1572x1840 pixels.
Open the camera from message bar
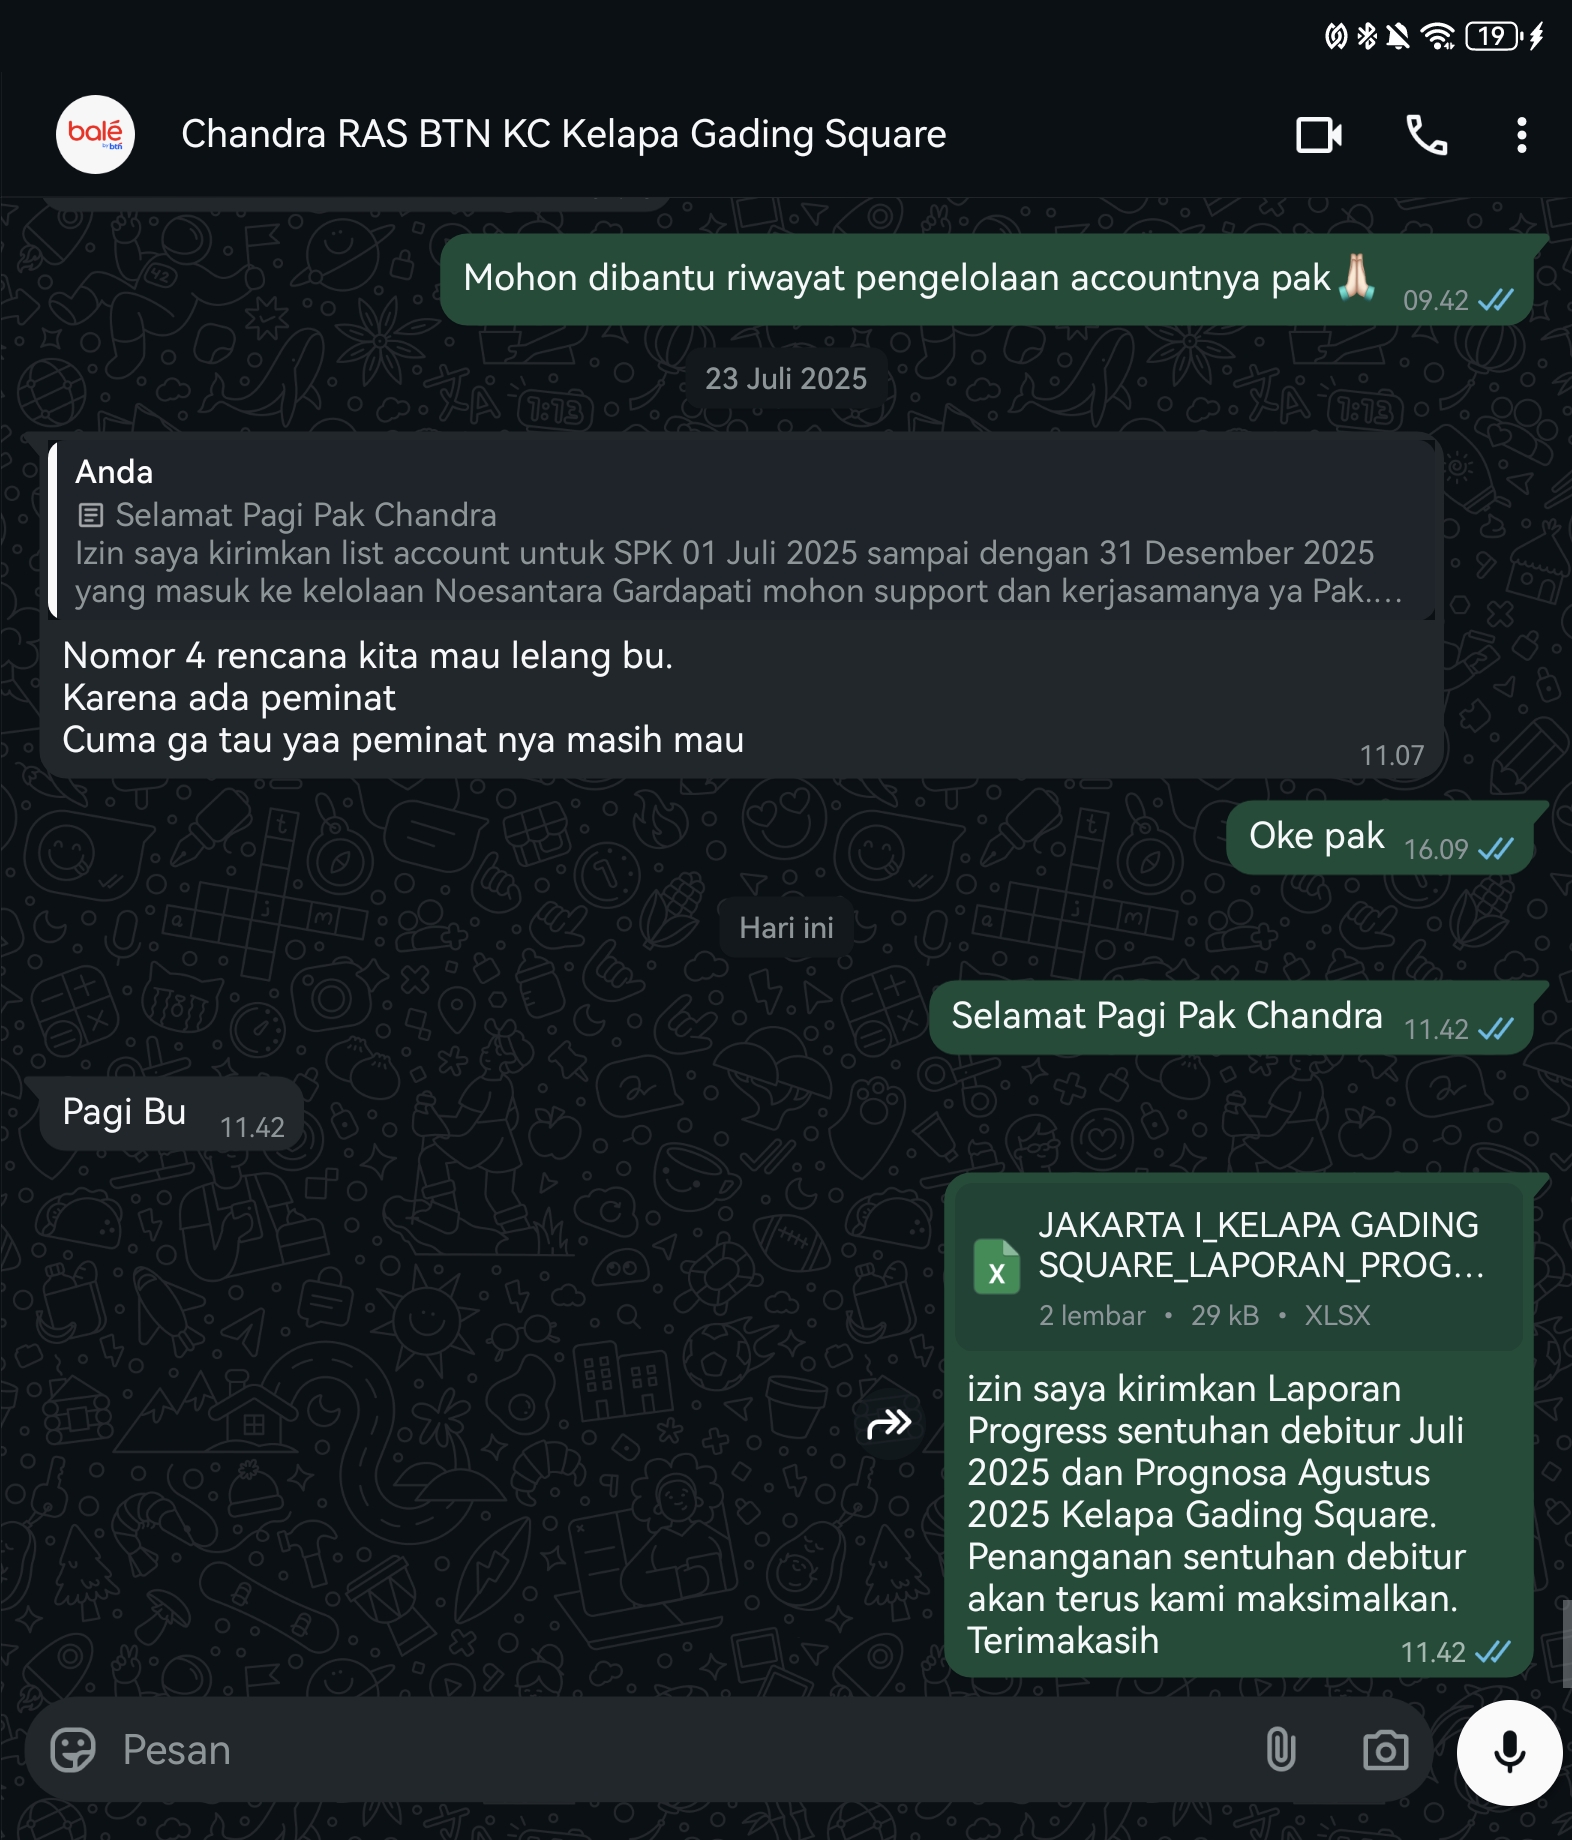tap(1385, 1750)
